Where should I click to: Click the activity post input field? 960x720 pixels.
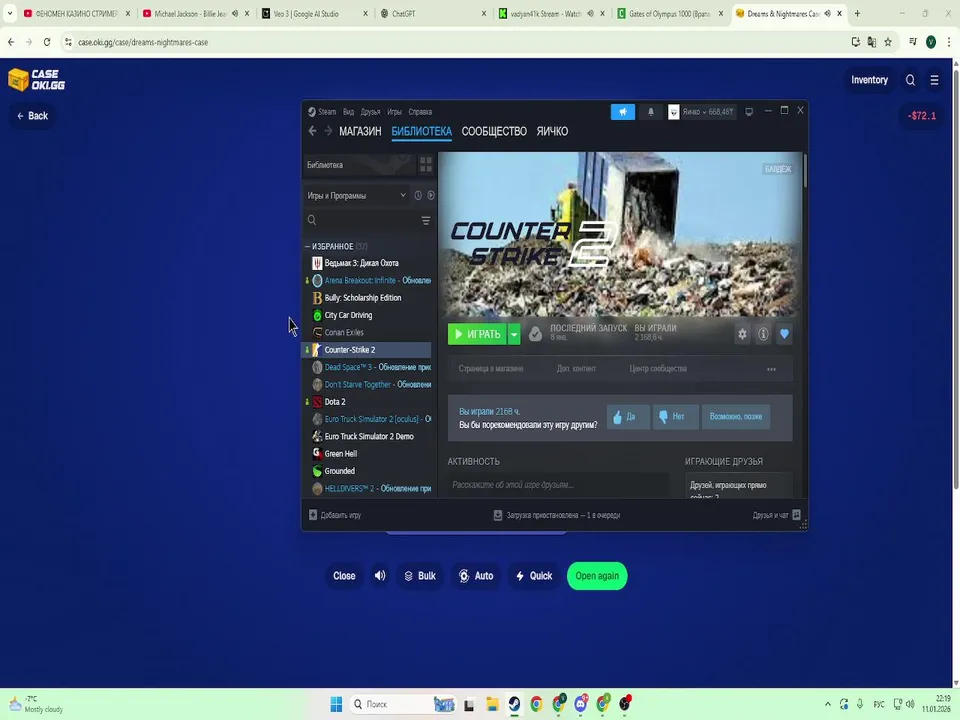coord(558,485)
